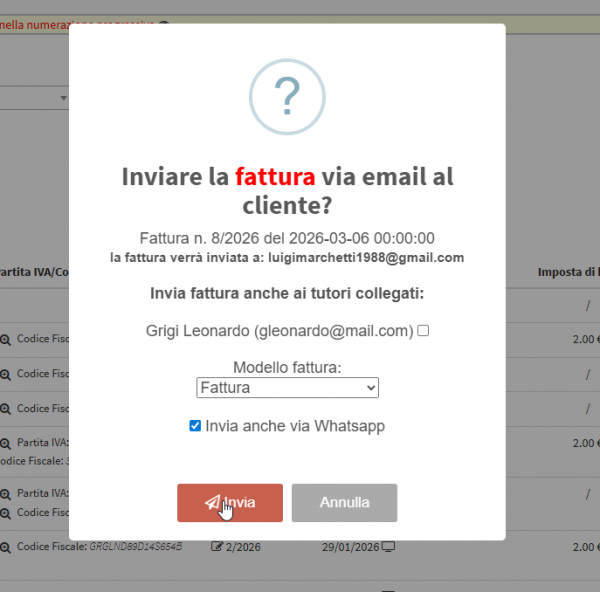Click magnifier icon on first Partita IVA row
The height and width of the screenshot is (592, 600).
(5, 443)
